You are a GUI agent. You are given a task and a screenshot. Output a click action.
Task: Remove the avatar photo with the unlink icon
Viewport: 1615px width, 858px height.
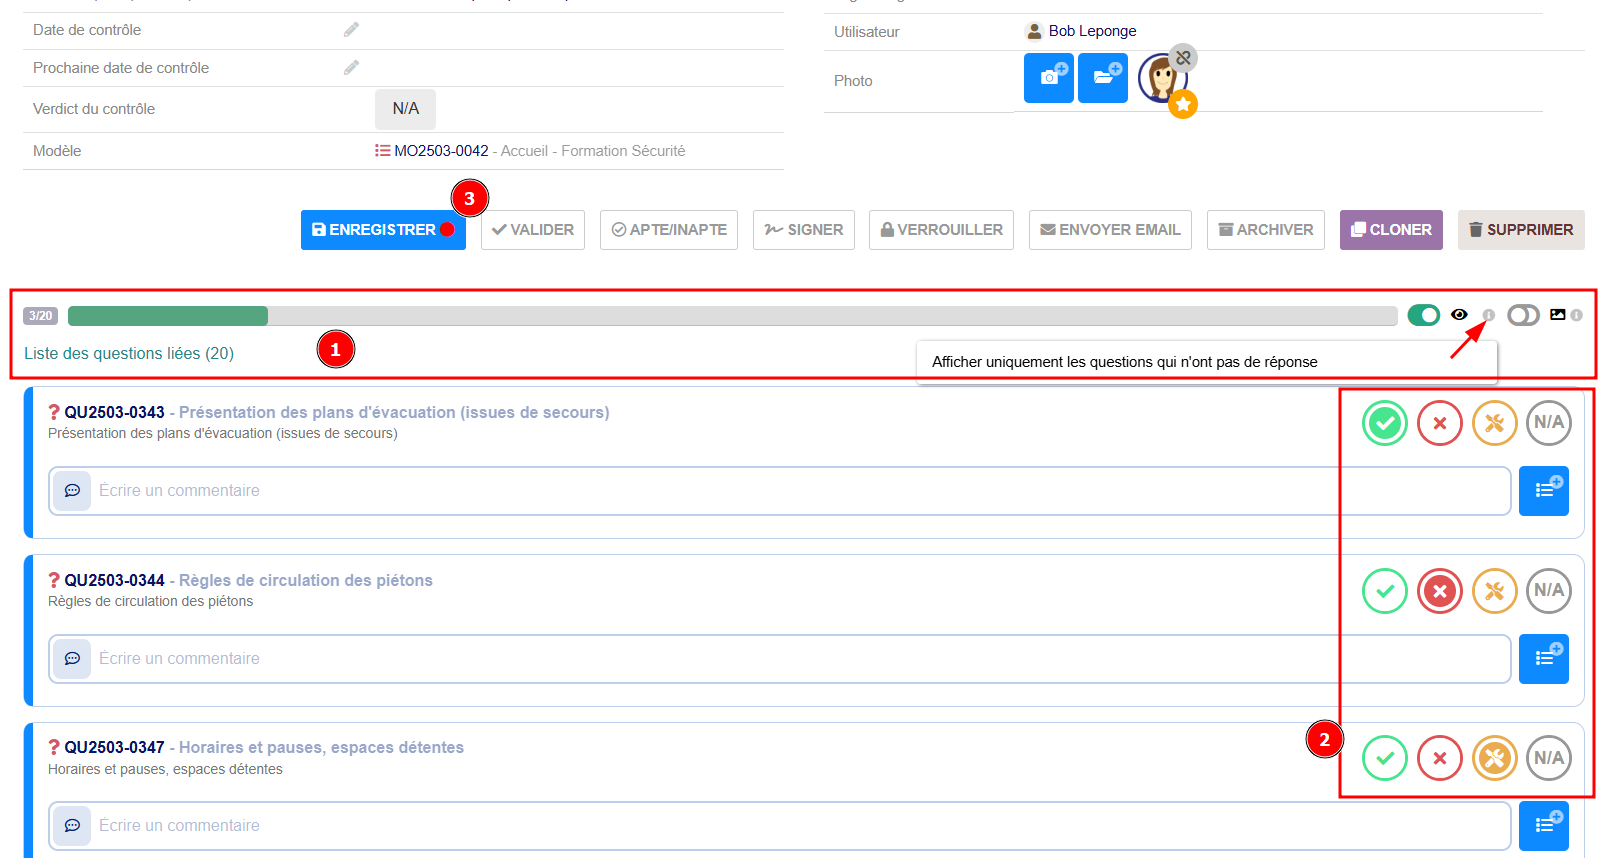1183,58
